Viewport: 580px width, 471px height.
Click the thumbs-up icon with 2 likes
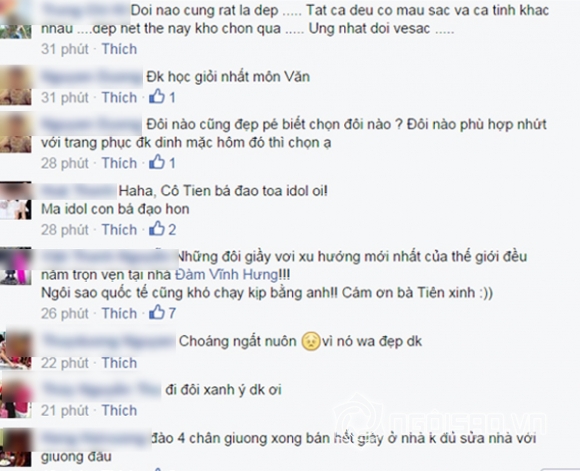coord(157,229)
